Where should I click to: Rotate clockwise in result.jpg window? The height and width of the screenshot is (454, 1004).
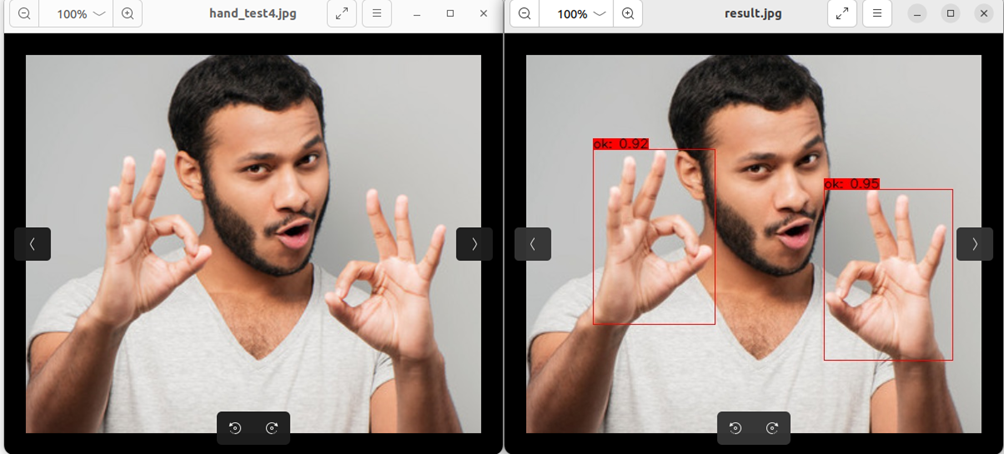772,428
